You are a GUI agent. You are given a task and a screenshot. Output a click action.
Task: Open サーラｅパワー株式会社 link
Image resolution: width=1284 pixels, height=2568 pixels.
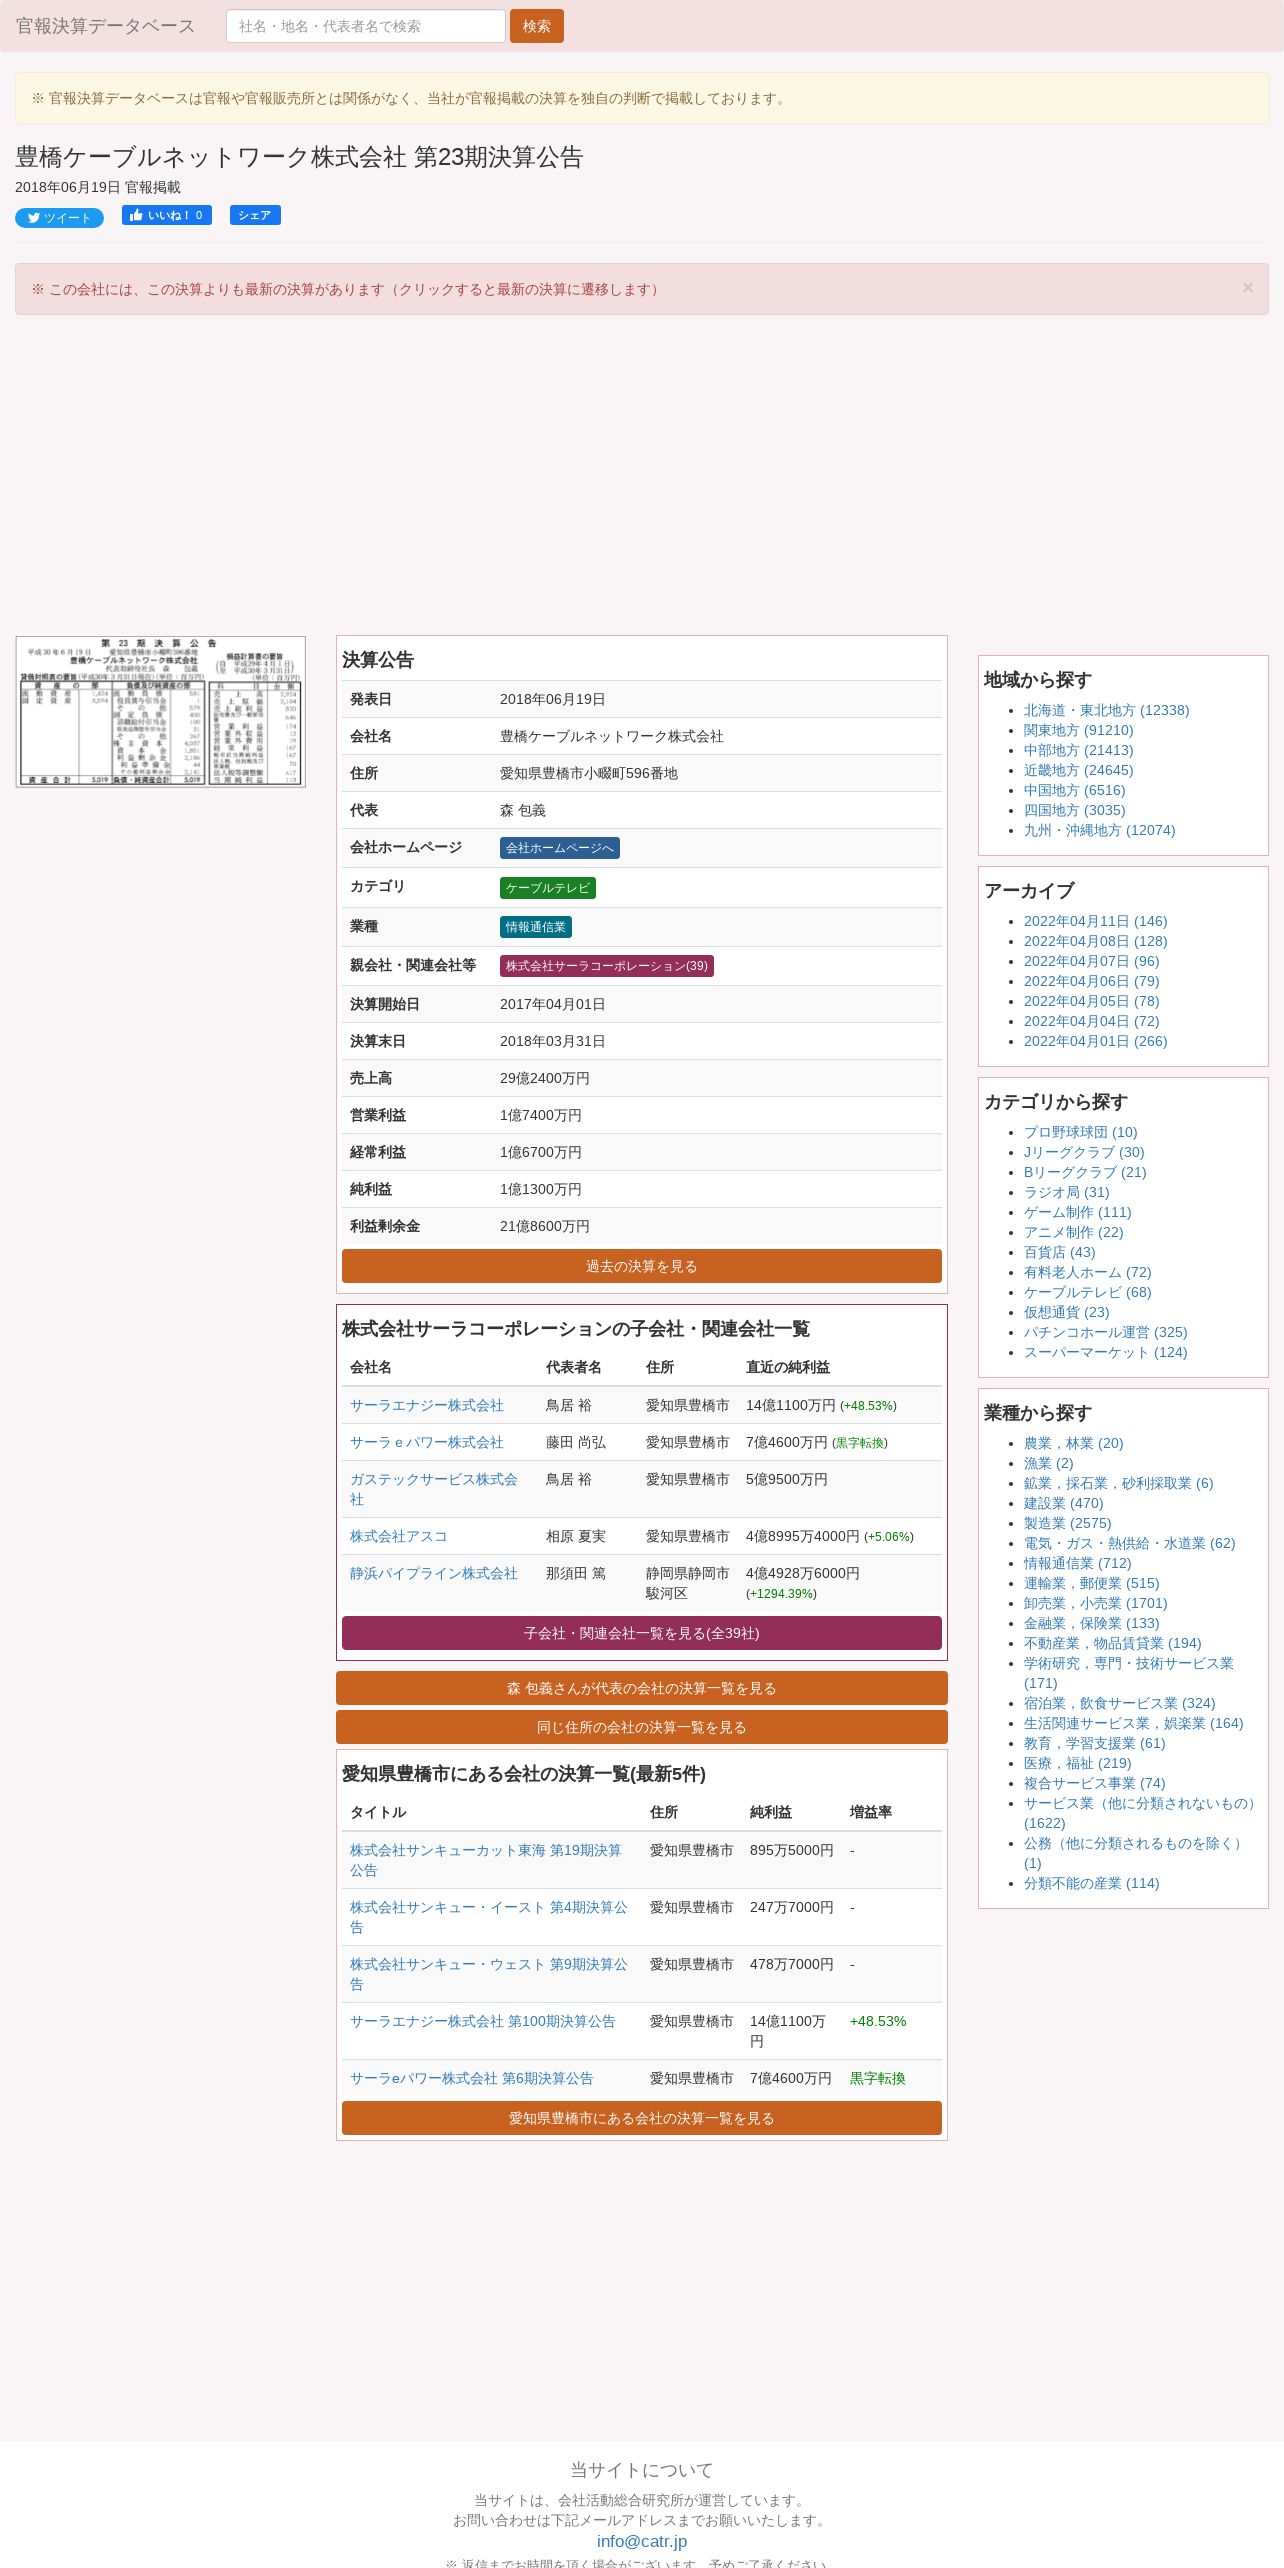(427, 1442)
